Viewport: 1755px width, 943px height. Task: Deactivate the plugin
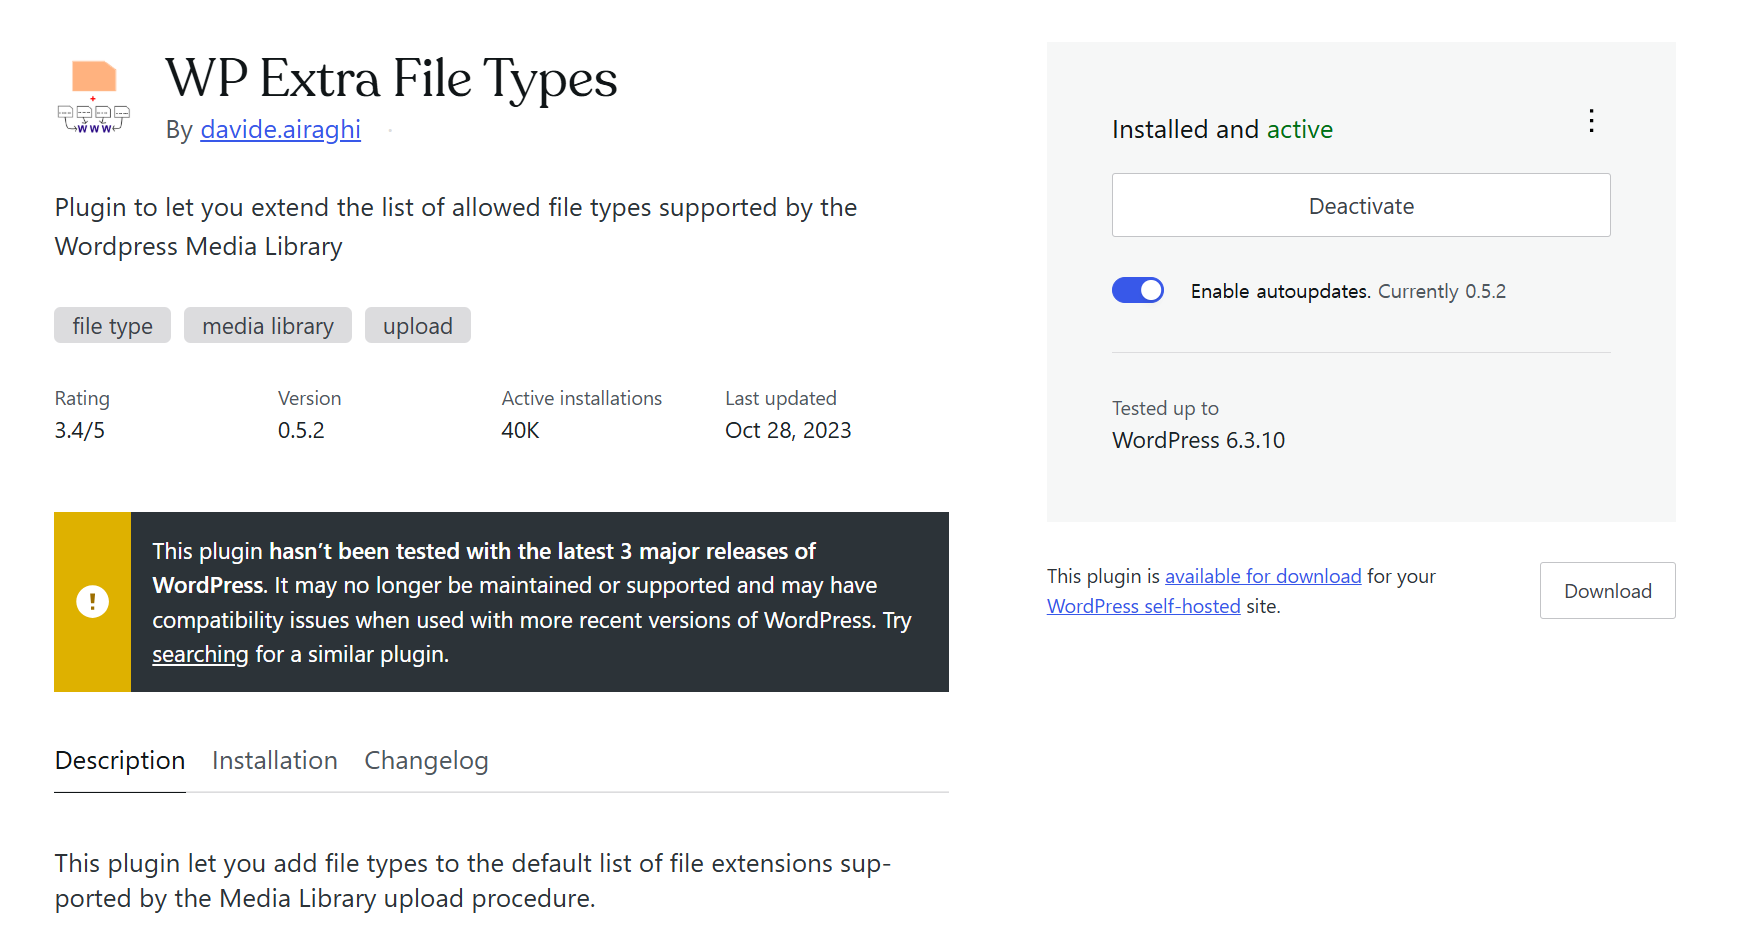click(x=1361, y=205)
